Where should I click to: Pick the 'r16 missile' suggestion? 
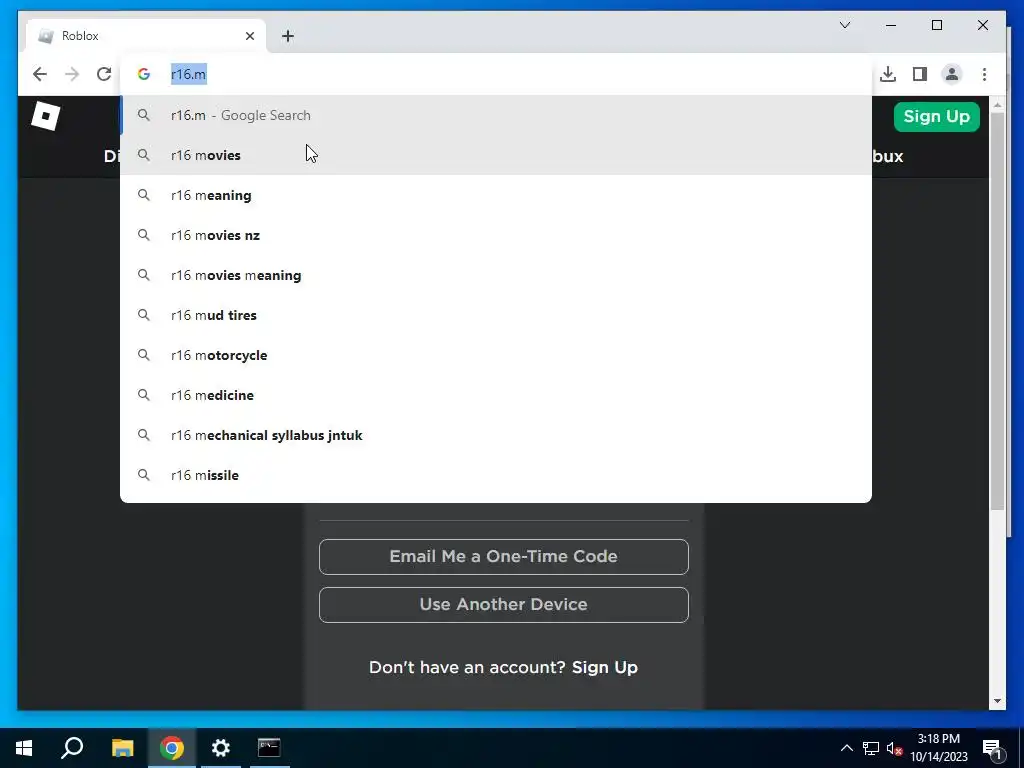click(496, 475)
